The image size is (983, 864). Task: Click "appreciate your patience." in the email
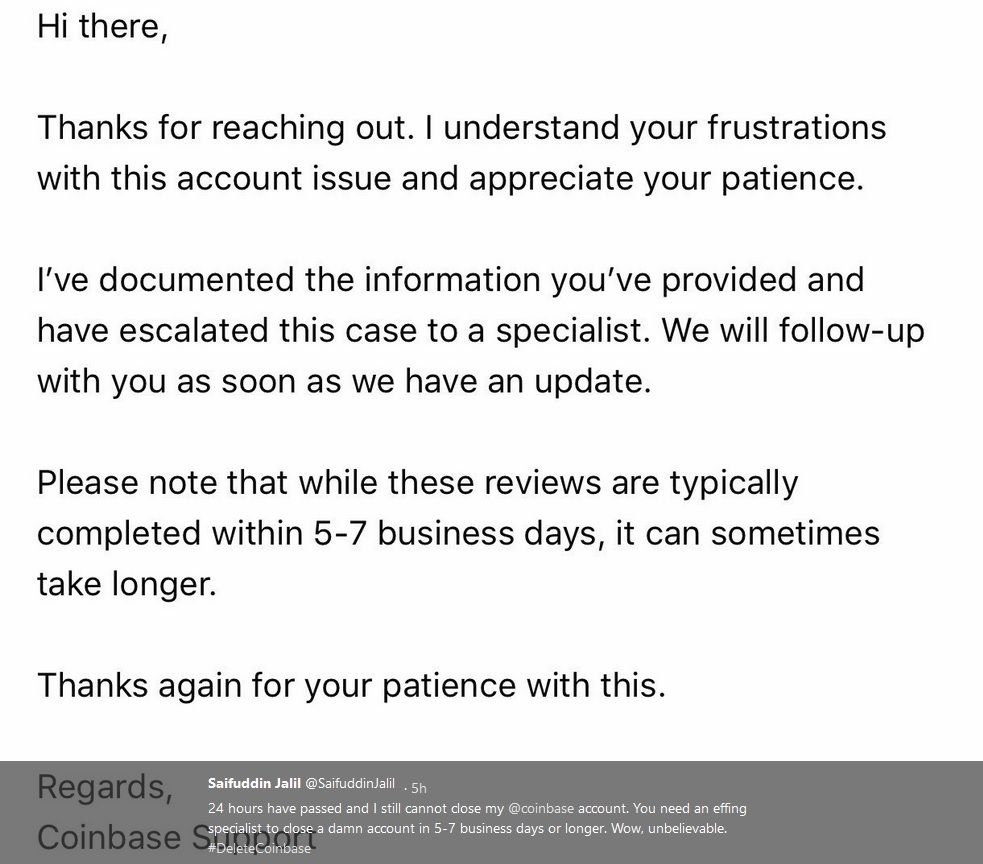click(x=666, y=179)
